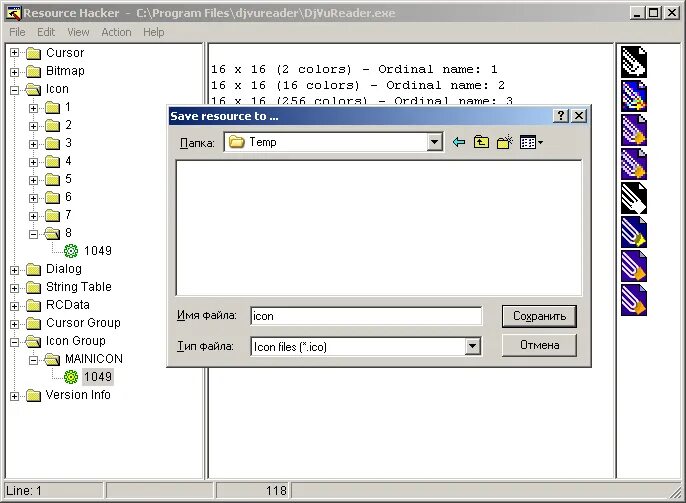The height and width of the screenshot is (503, 686).
Task: Click the green gear icon under MAINICON
Action: [x=71, y=377]
